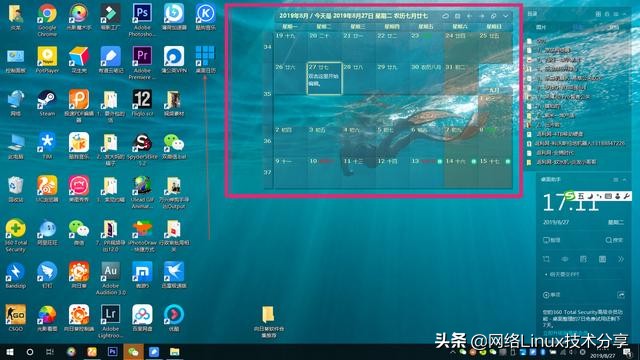Viewport: 640px width, 360px height.
Task: Open the Windows Start menu
Action: click(10, 351)
